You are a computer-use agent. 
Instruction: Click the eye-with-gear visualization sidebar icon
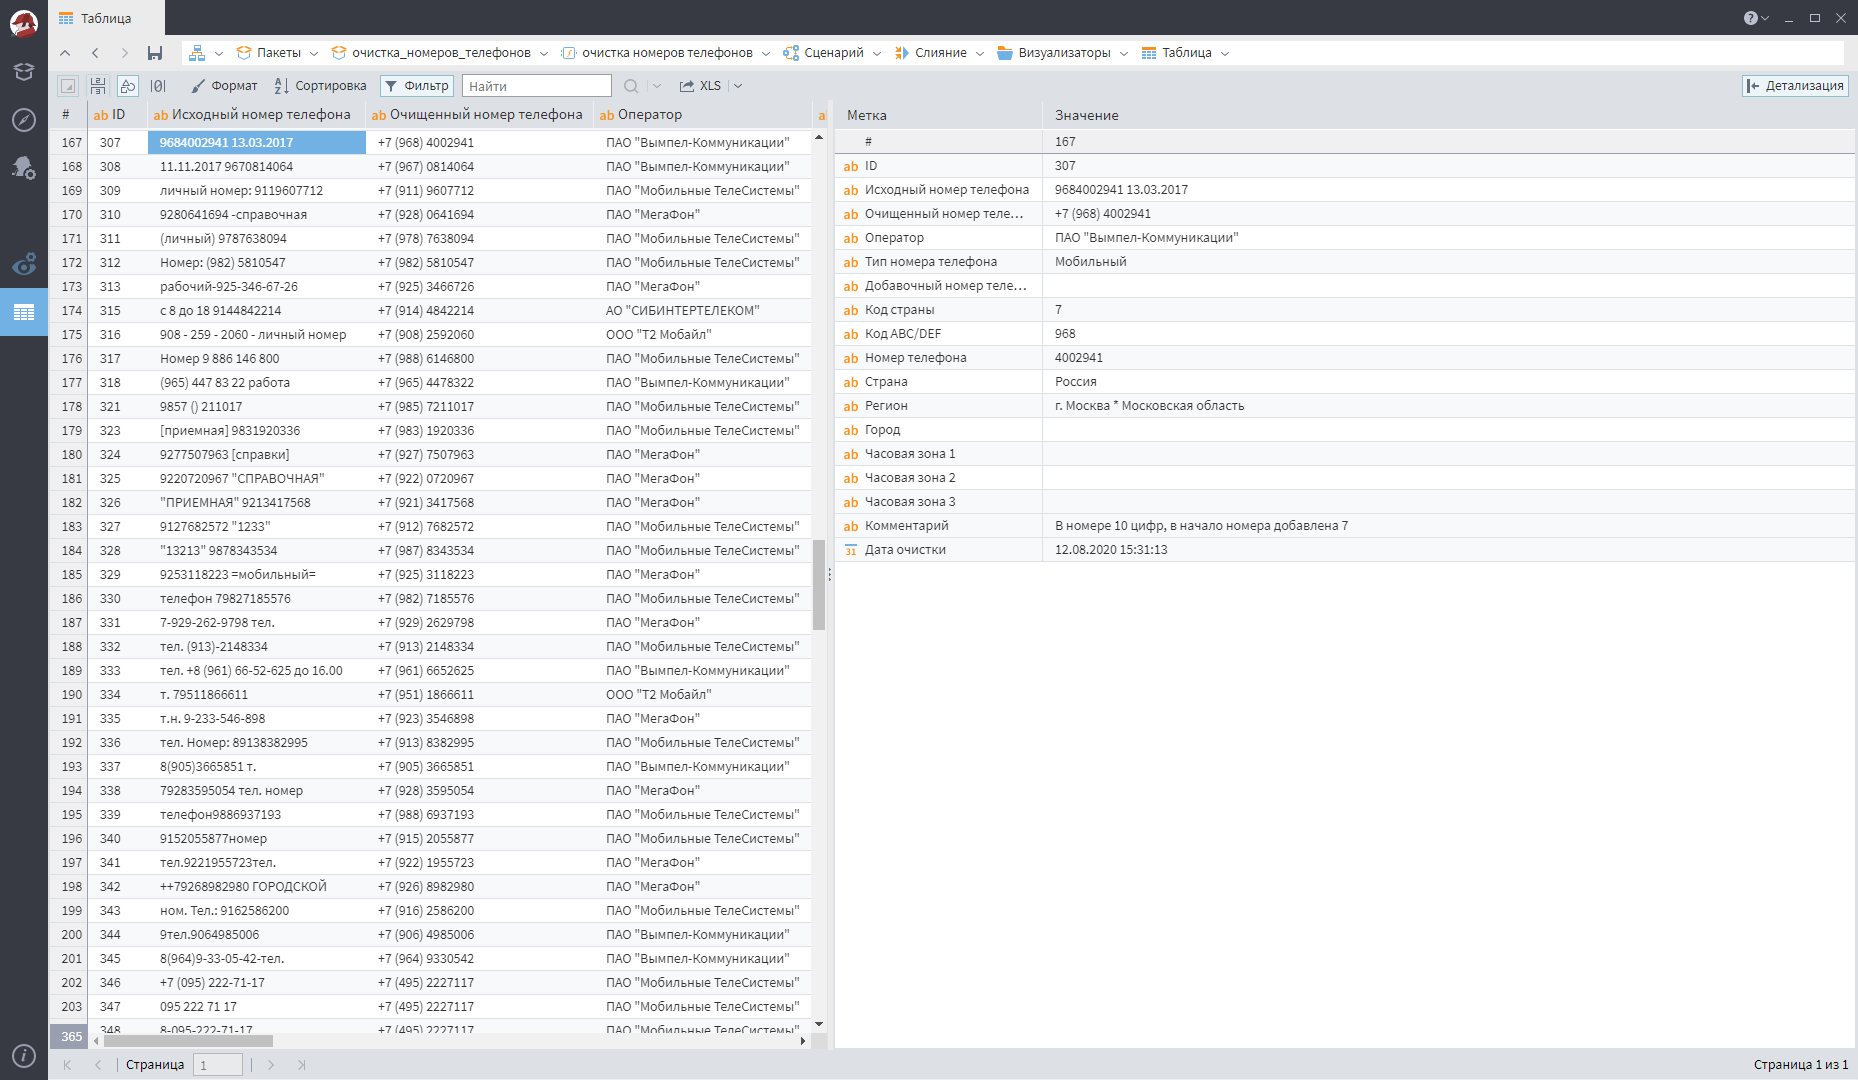tap(24, 265)
